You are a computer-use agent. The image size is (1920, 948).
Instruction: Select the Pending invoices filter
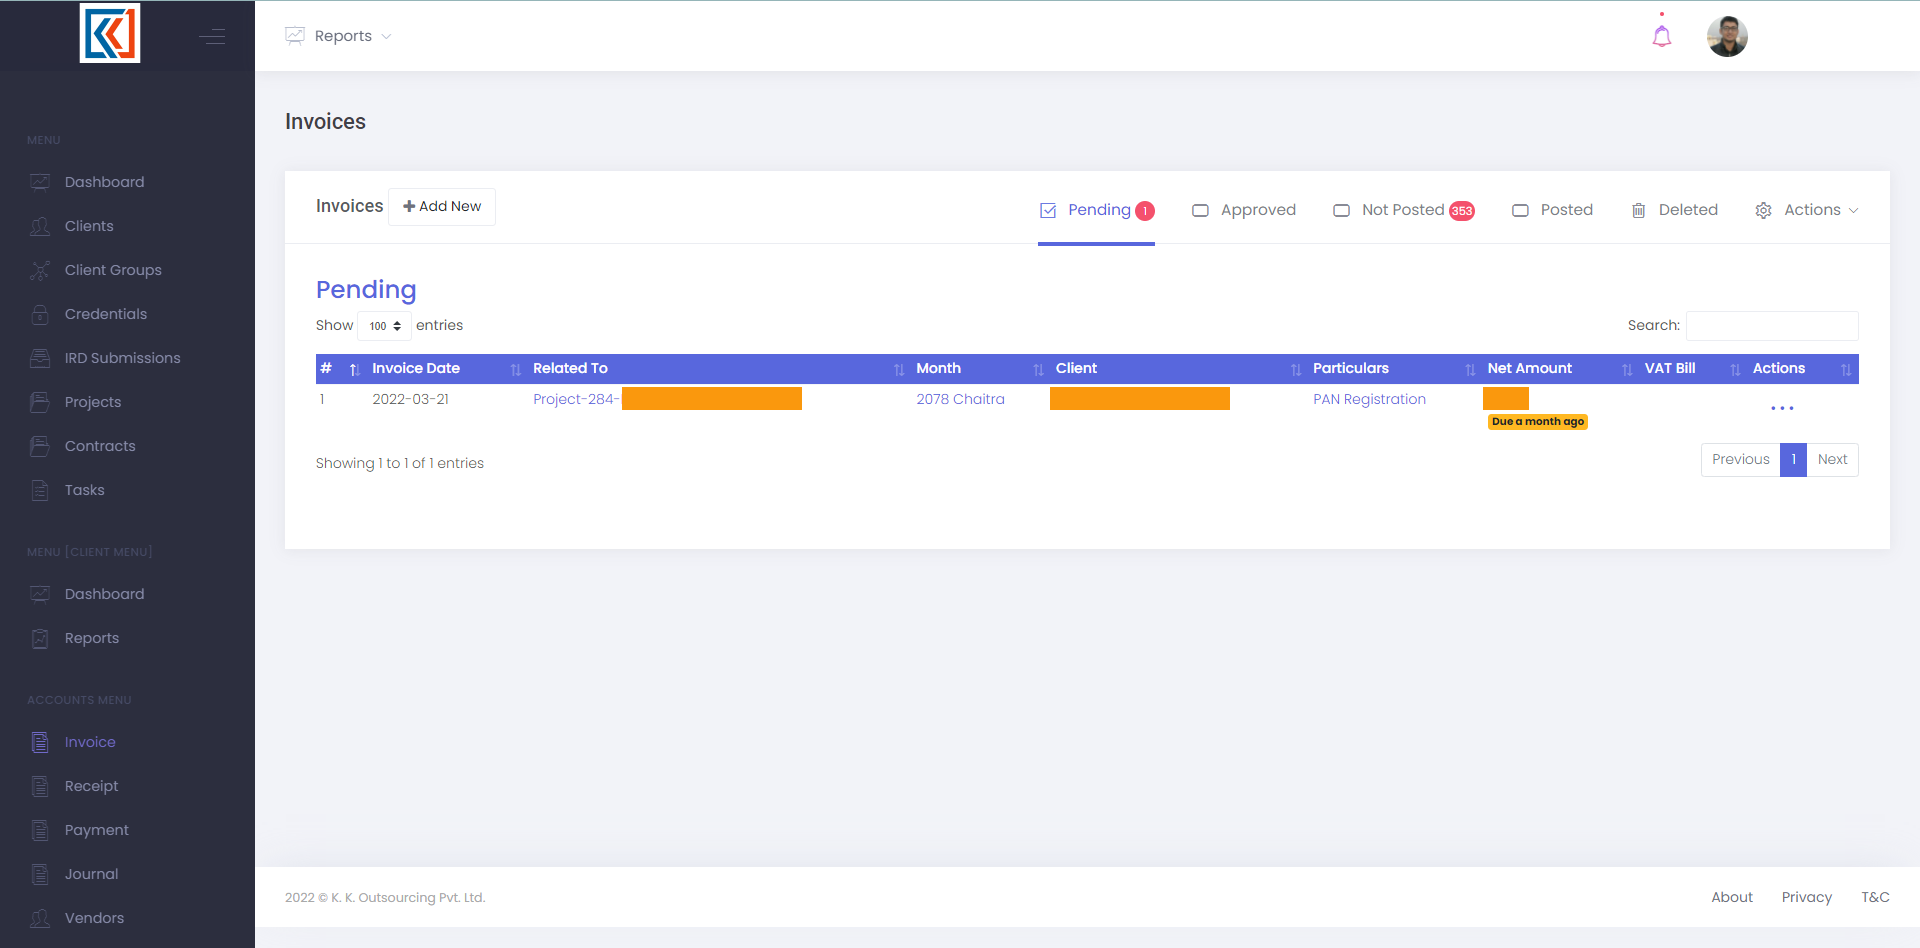click(x=1097, y=210)
